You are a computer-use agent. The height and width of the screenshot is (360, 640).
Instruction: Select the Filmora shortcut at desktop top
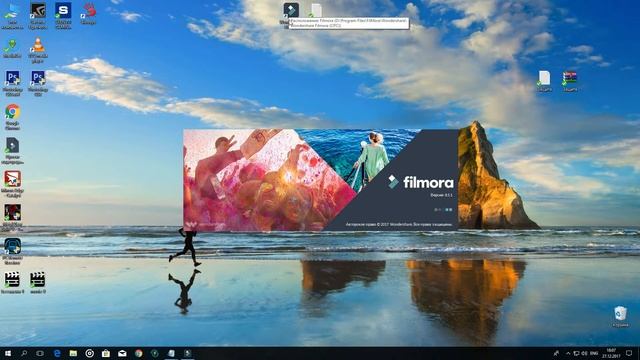click(x=291, y=10)
